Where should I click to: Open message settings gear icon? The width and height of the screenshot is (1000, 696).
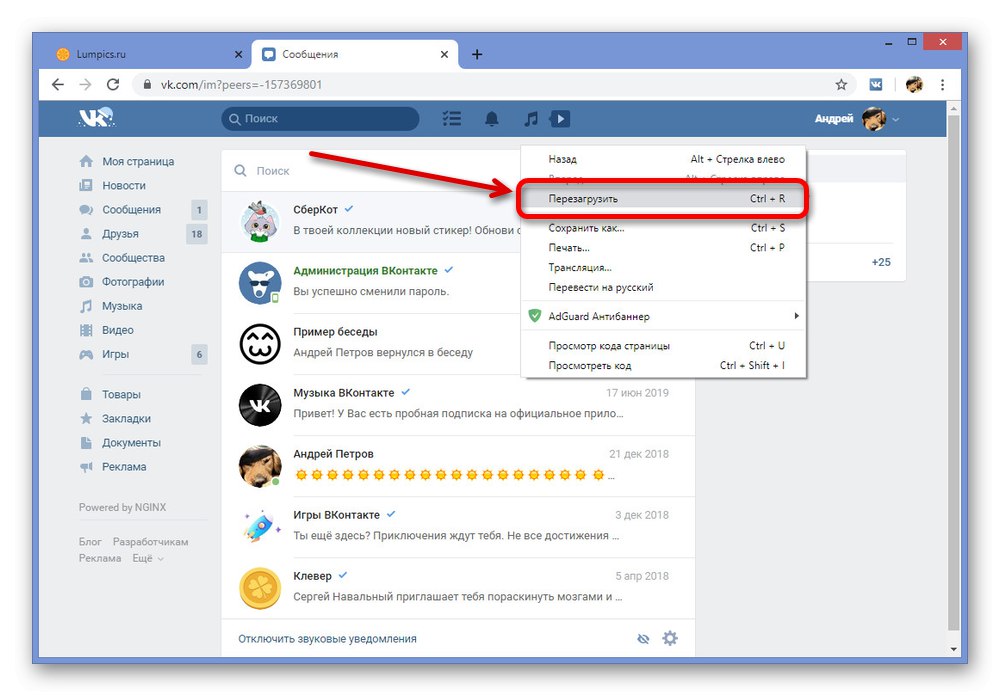670,638
